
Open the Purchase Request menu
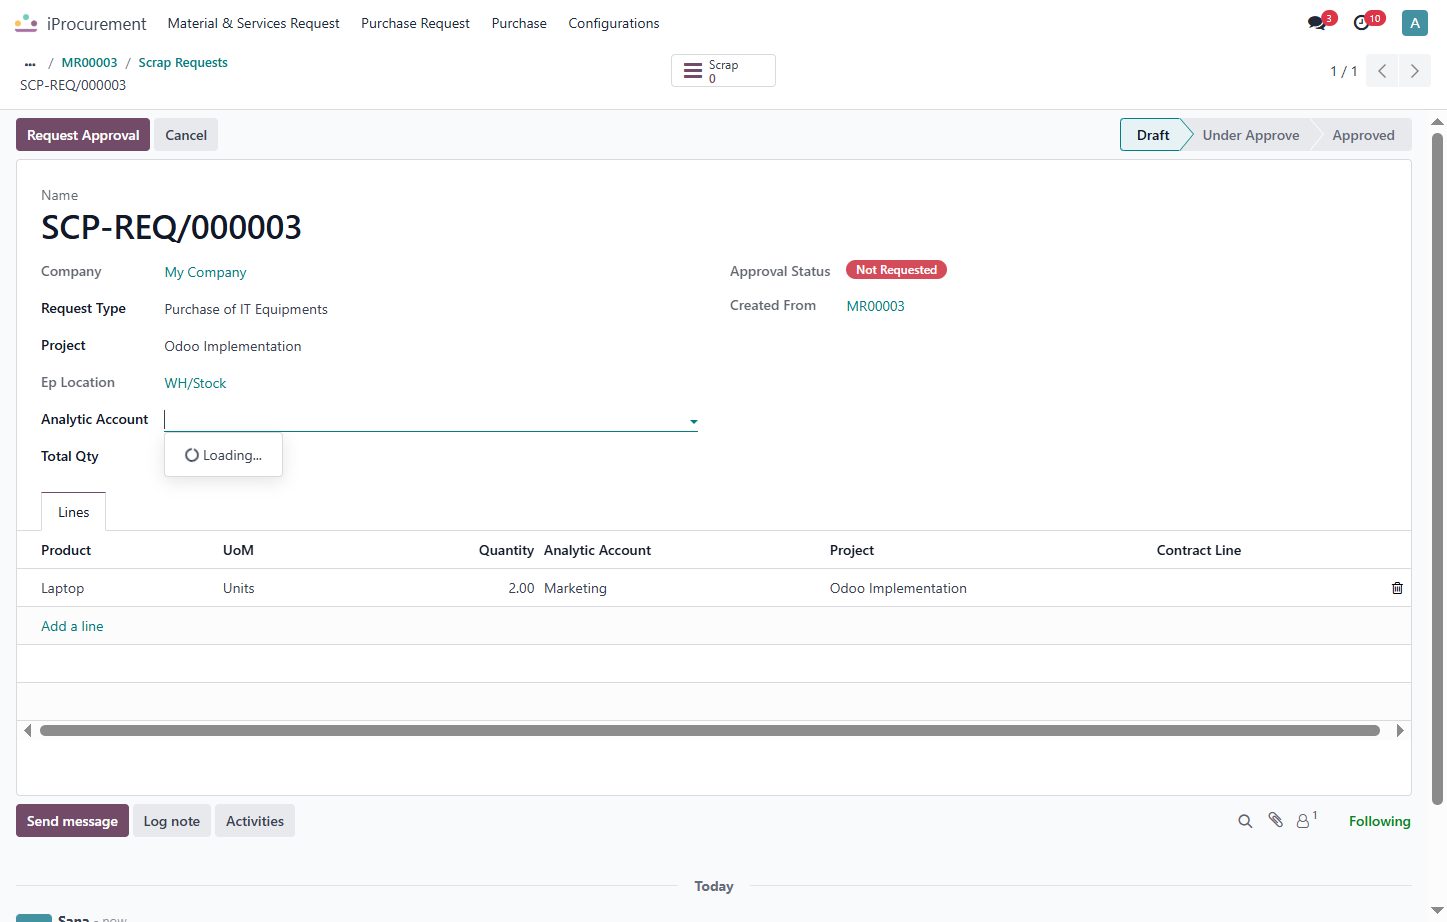pyautogui.click(x=415, y=23)
